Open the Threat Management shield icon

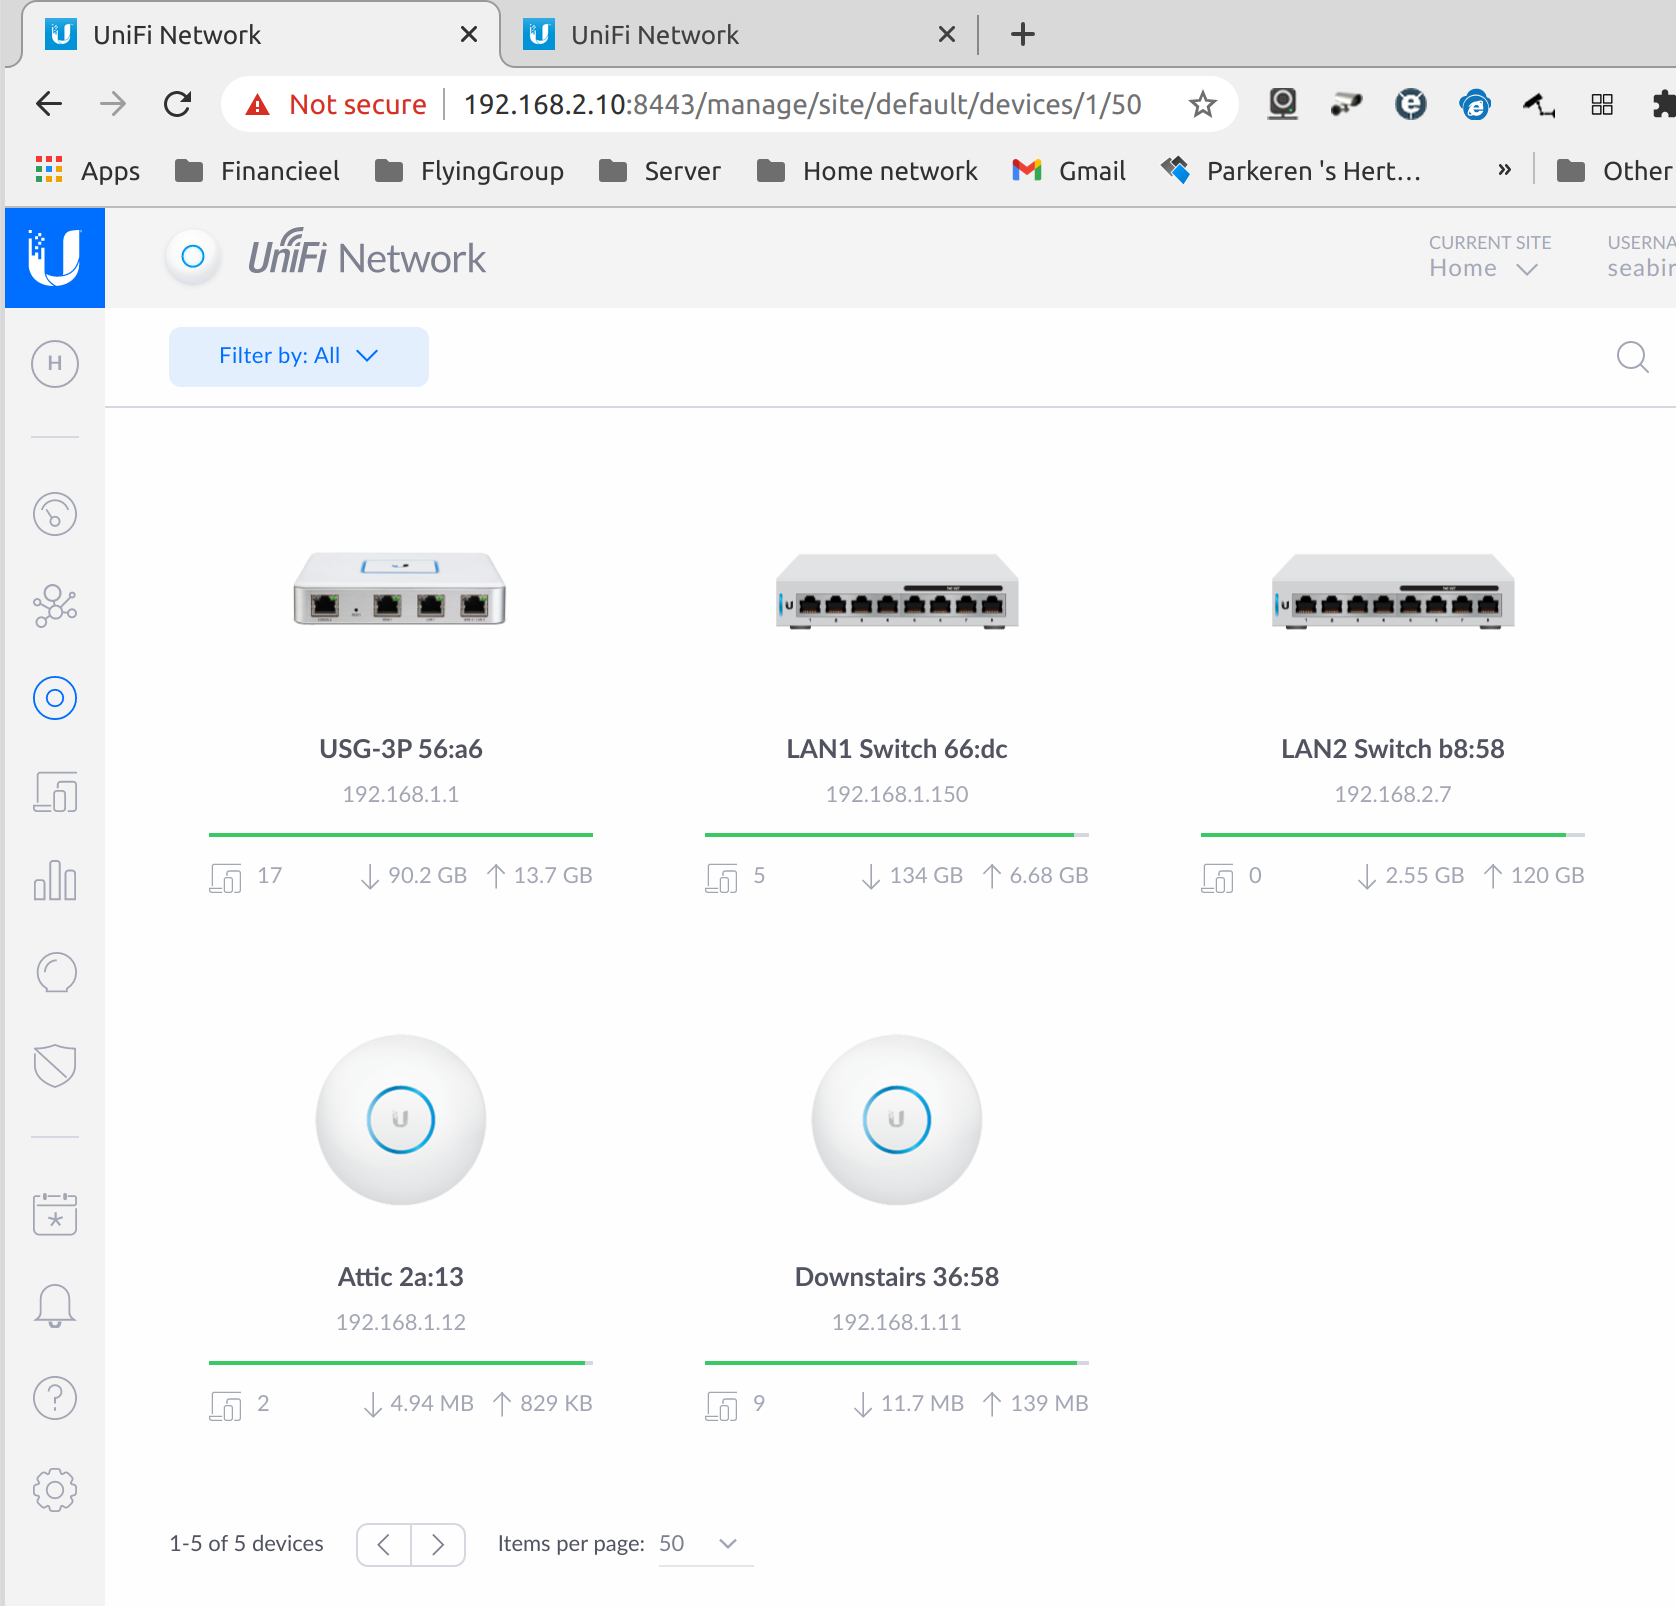pyautogui.click(x=55, y=1065)
